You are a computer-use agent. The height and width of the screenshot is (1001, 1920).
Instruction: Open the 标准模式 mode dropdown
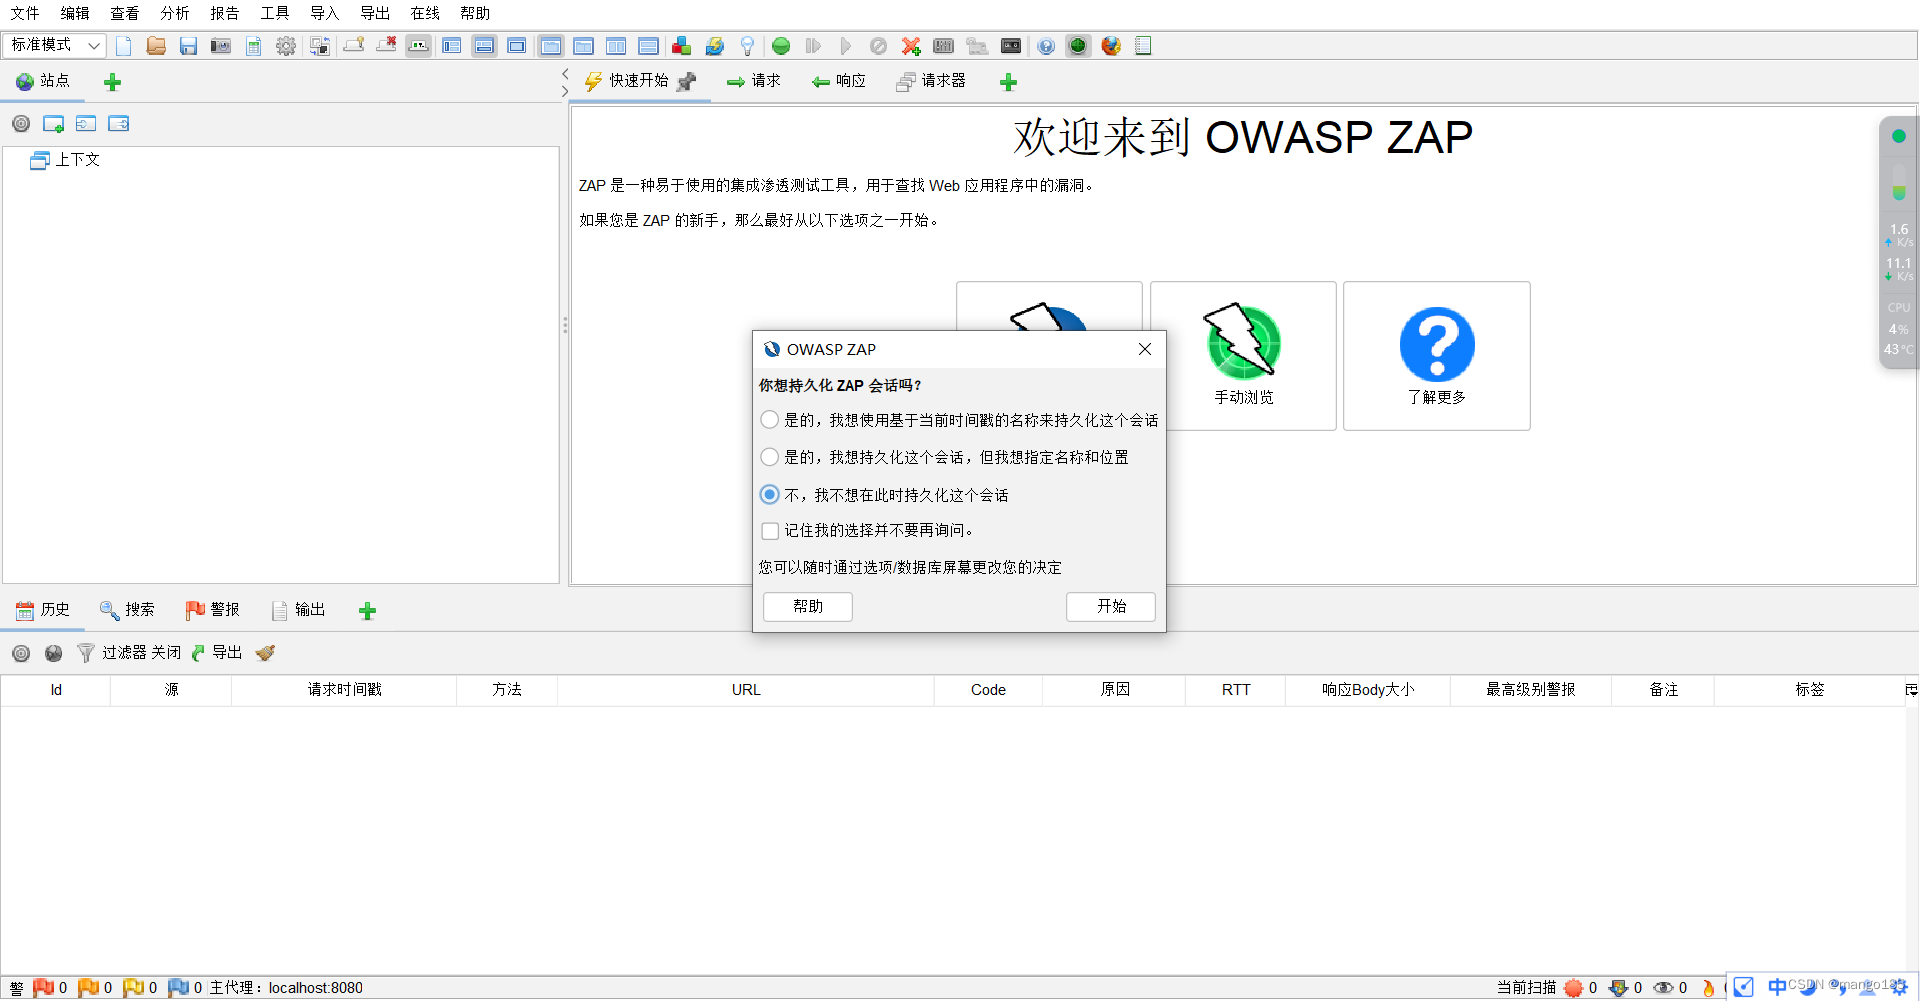point(54,45)
